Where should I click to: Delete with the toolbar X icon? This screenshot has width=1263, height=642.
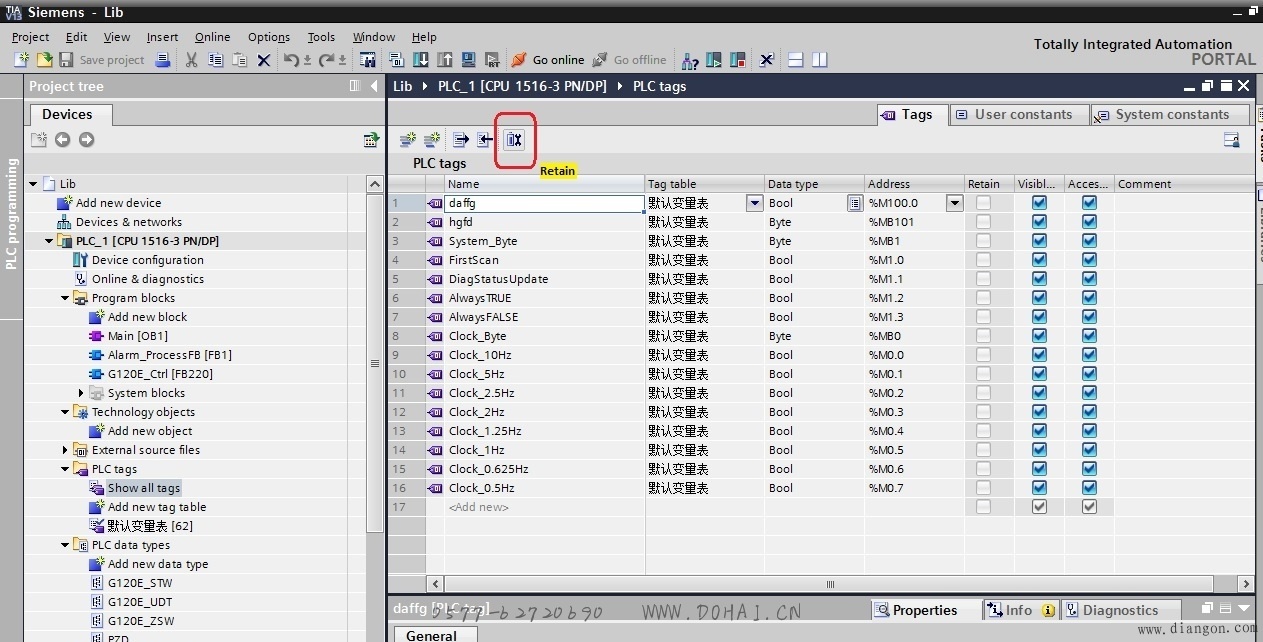coord(264,60)
